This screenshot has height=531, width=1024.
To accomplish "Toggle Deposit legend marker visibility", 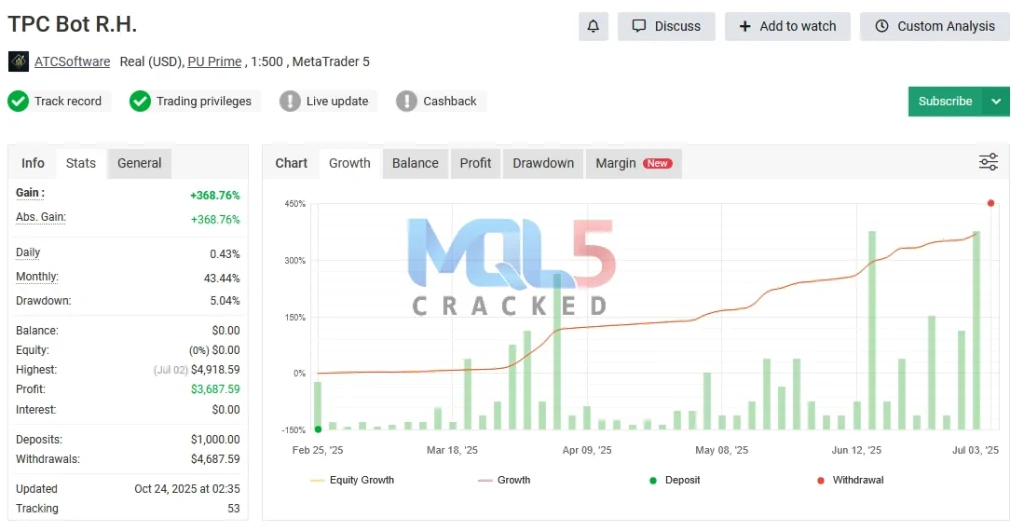I will (675, 480).
